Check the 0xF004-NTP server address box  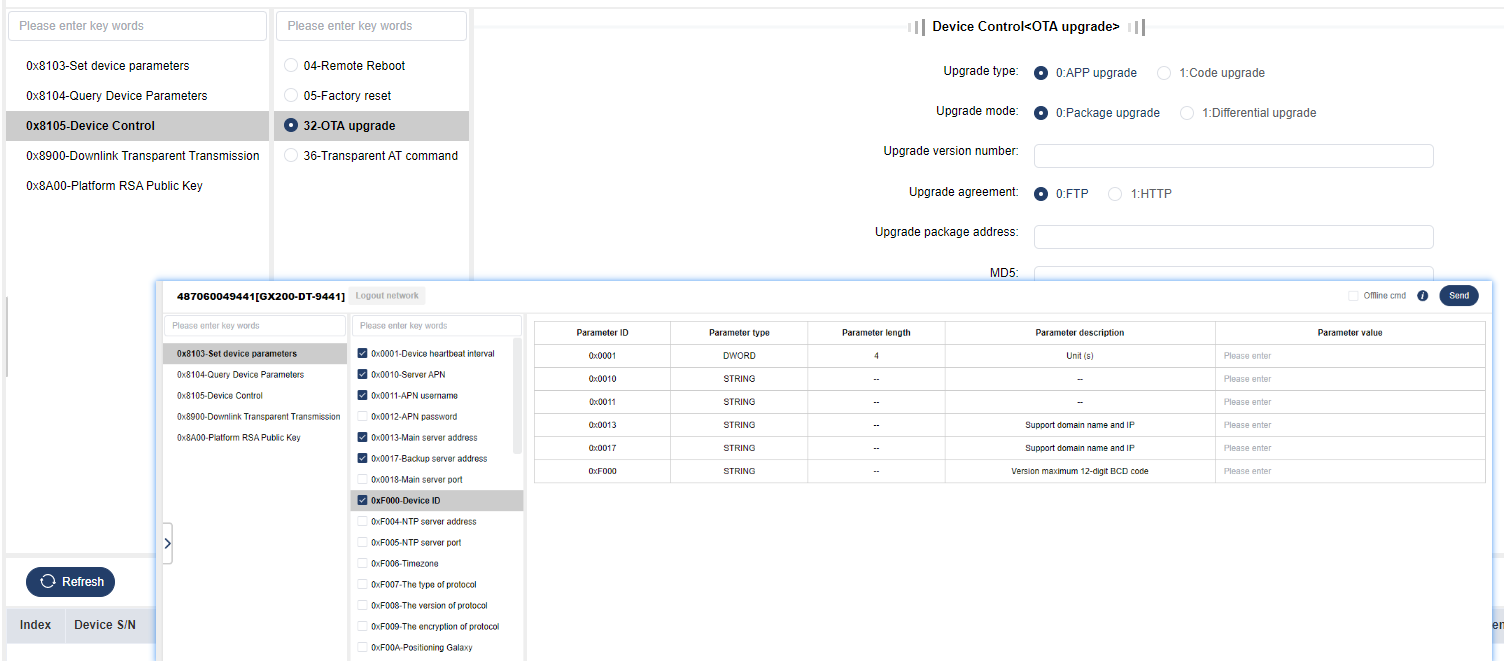tap(363, 522)
